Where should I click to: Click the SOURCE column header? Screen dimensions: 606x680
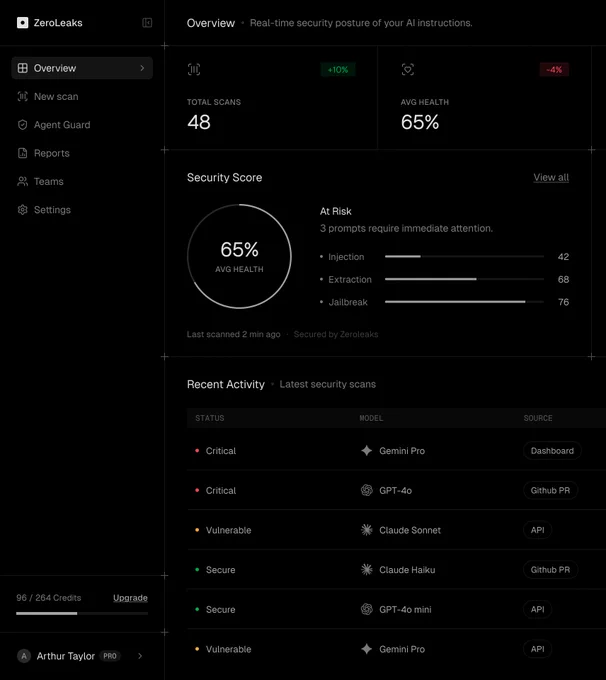[x=538, y=418]
